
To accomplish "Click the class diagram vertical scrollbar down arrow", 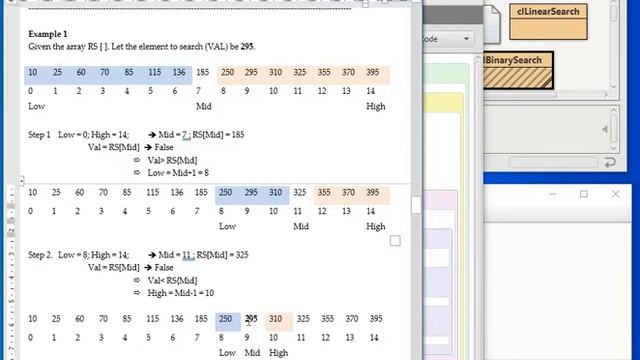I will [x=613, y=87].
